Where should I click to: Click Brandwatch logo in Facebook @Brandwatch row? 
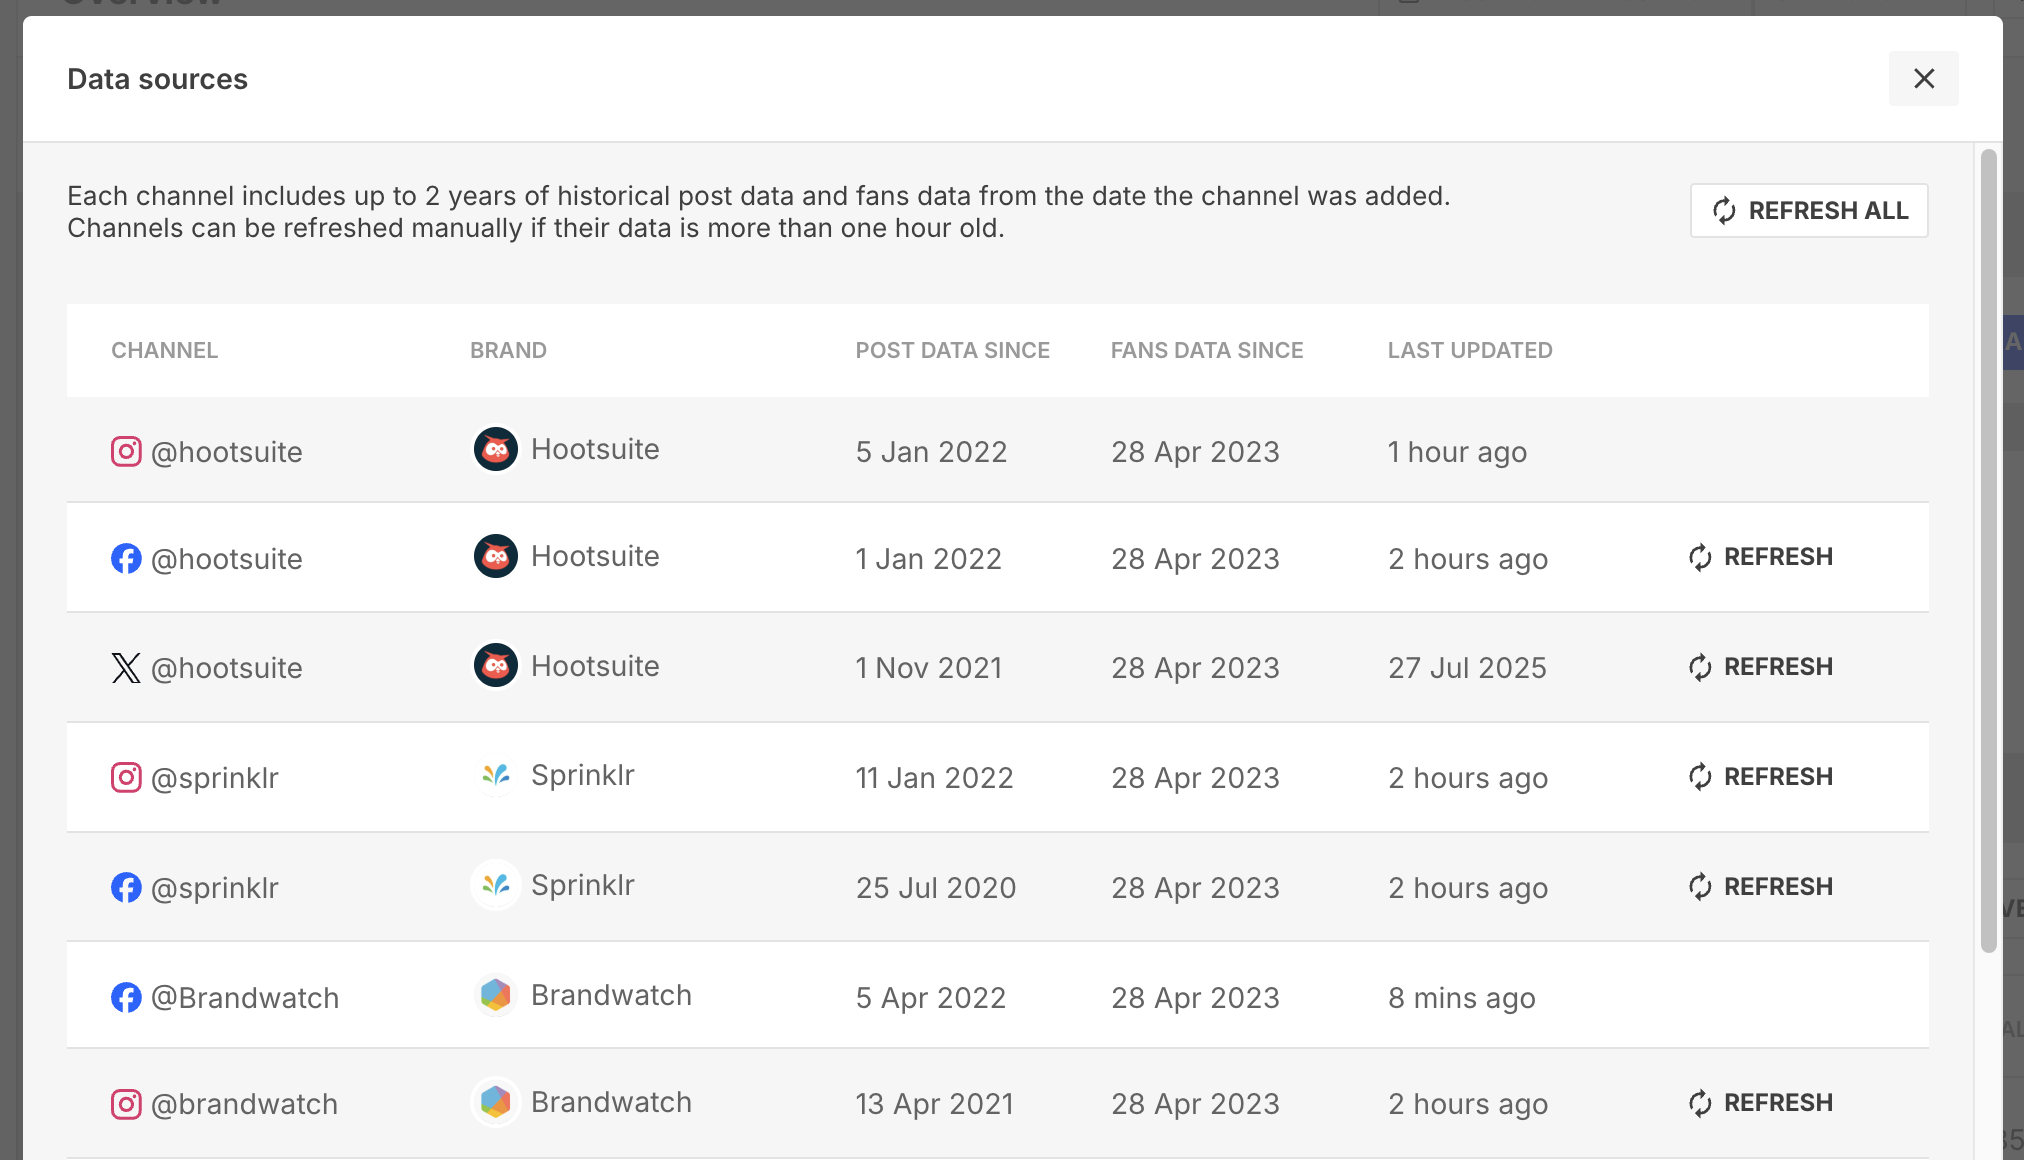click(496, 995)
